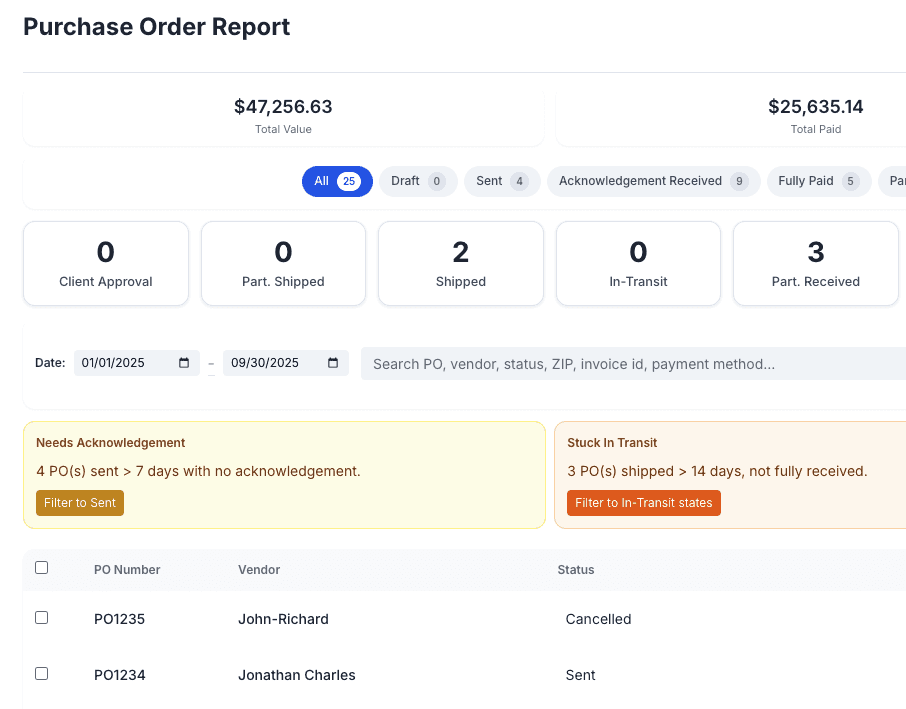
Task: Click the Cancelled status cell
Action: pos(598,619)
